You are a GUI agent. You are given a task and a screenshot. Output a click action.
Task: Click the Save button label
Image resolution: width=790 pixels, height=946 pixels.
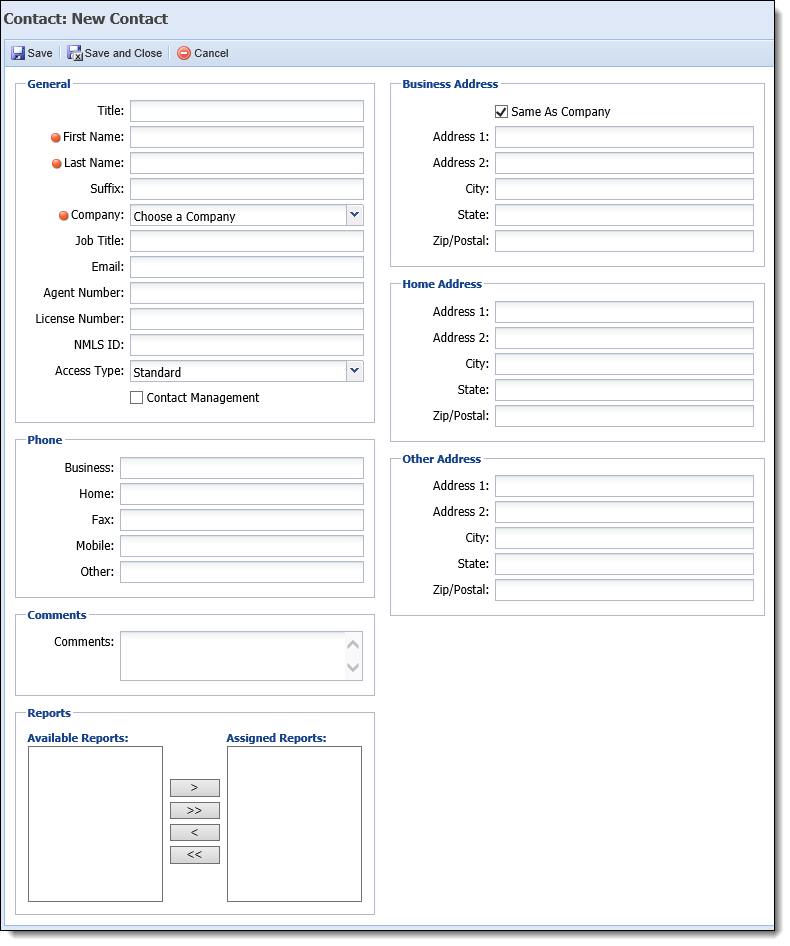[40, 53]
